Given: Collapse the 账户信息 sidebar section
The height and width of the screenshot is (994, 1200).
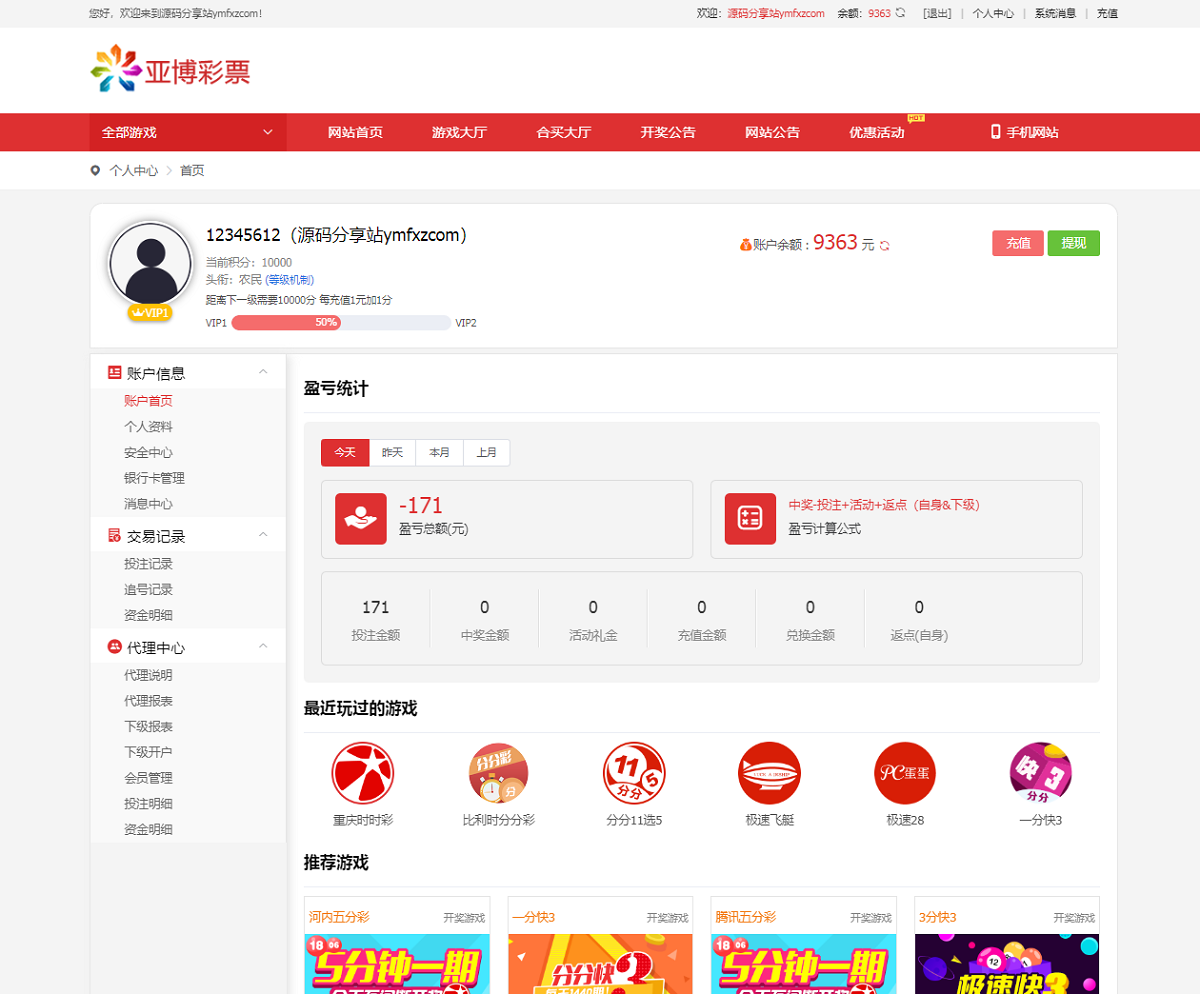Looking at the screenshot, I should (263, 372).
